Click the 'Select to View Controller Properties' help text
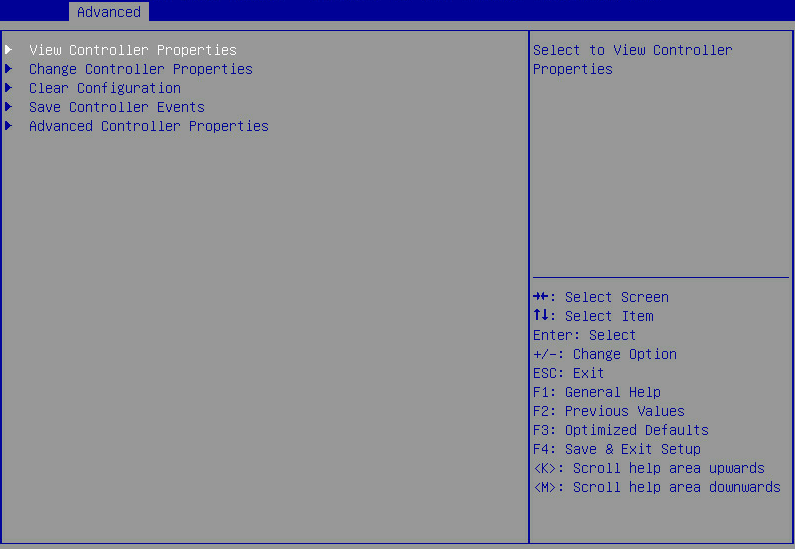 (633, 59)
